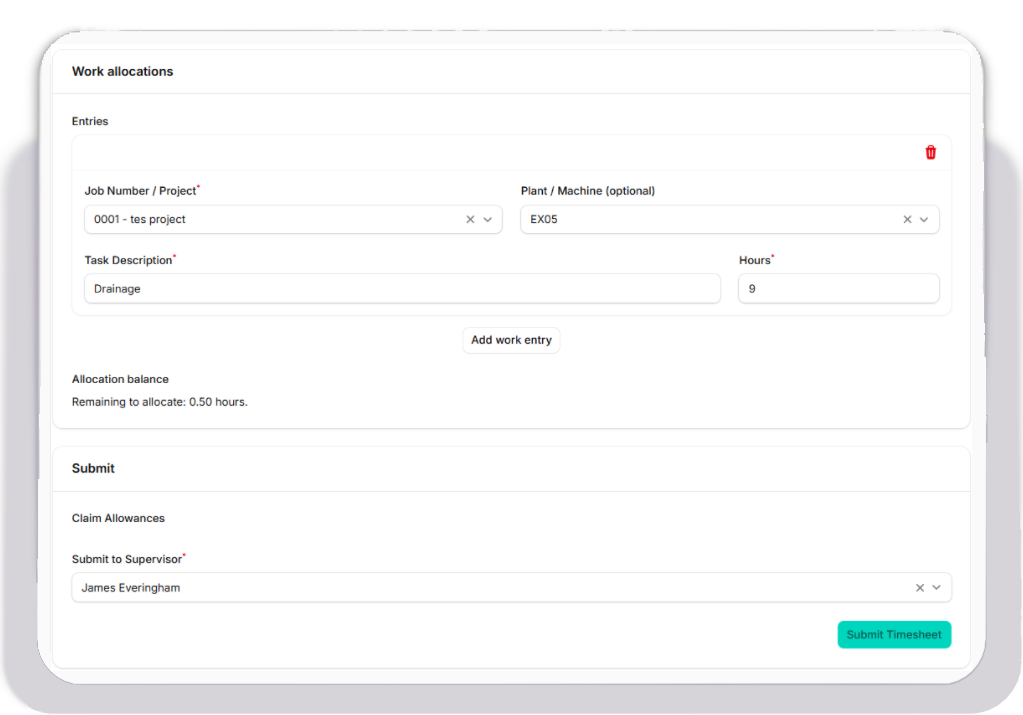
Task: Click the 'Remaining to allocate' balance text
Action: (159, 402)
